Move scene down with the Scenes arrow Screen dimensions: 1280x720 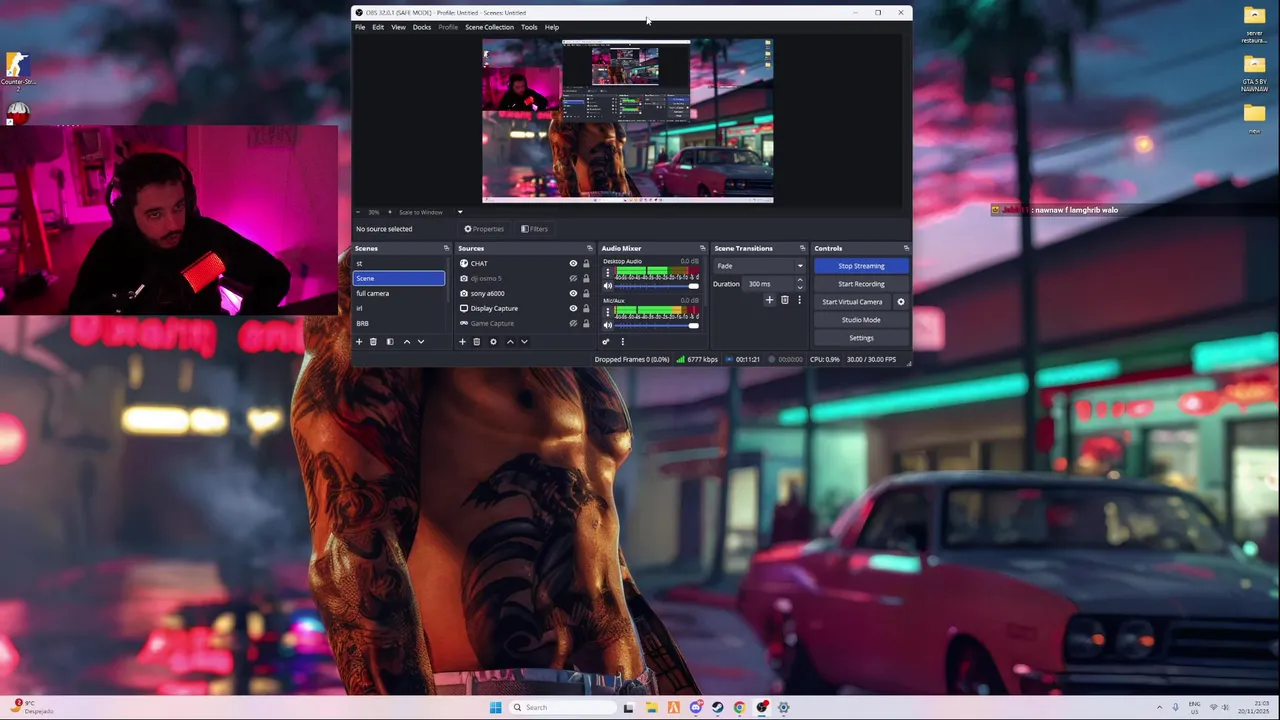point(421,342)
